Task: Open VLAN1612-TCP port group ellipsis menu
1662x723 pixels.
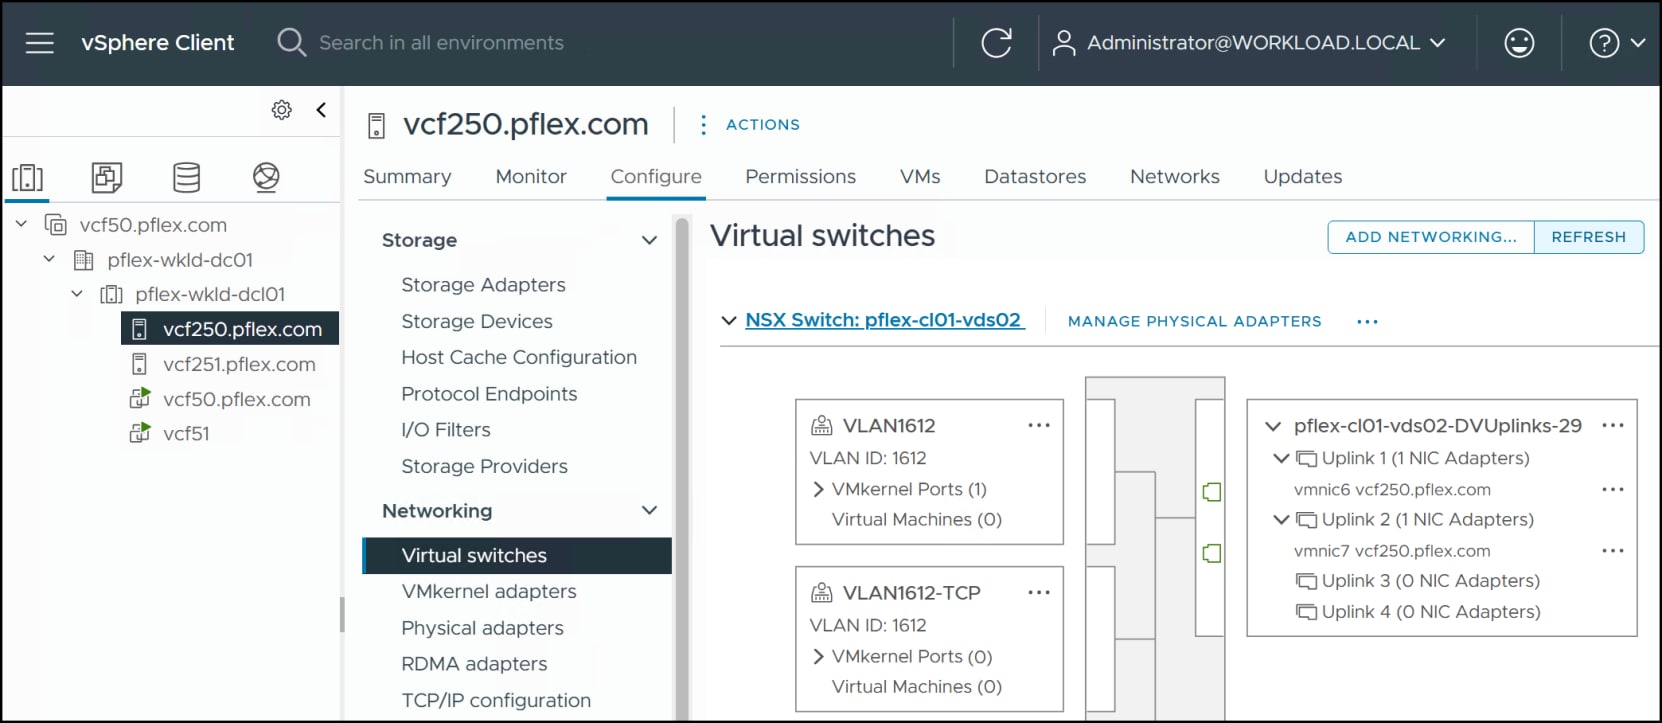Action: pyautogui.click(x=1039, y=592)
